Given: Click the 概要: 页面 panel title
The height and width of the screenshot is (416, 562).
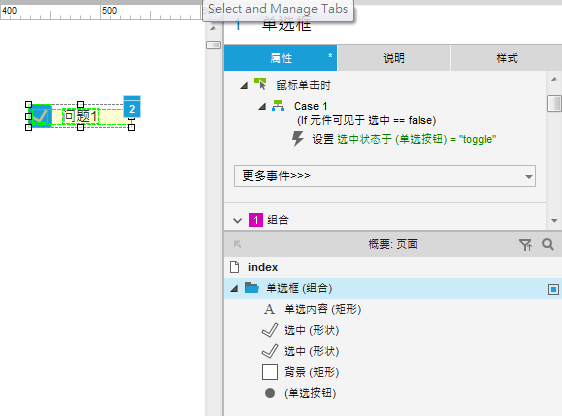Looking at the screenshot, I should point(393,244).
